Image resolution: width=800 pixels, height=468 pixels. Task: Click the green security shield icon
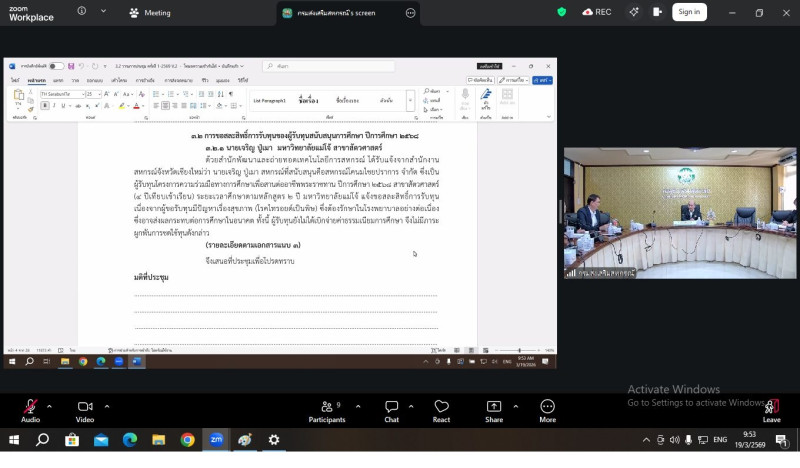[561, 12]
